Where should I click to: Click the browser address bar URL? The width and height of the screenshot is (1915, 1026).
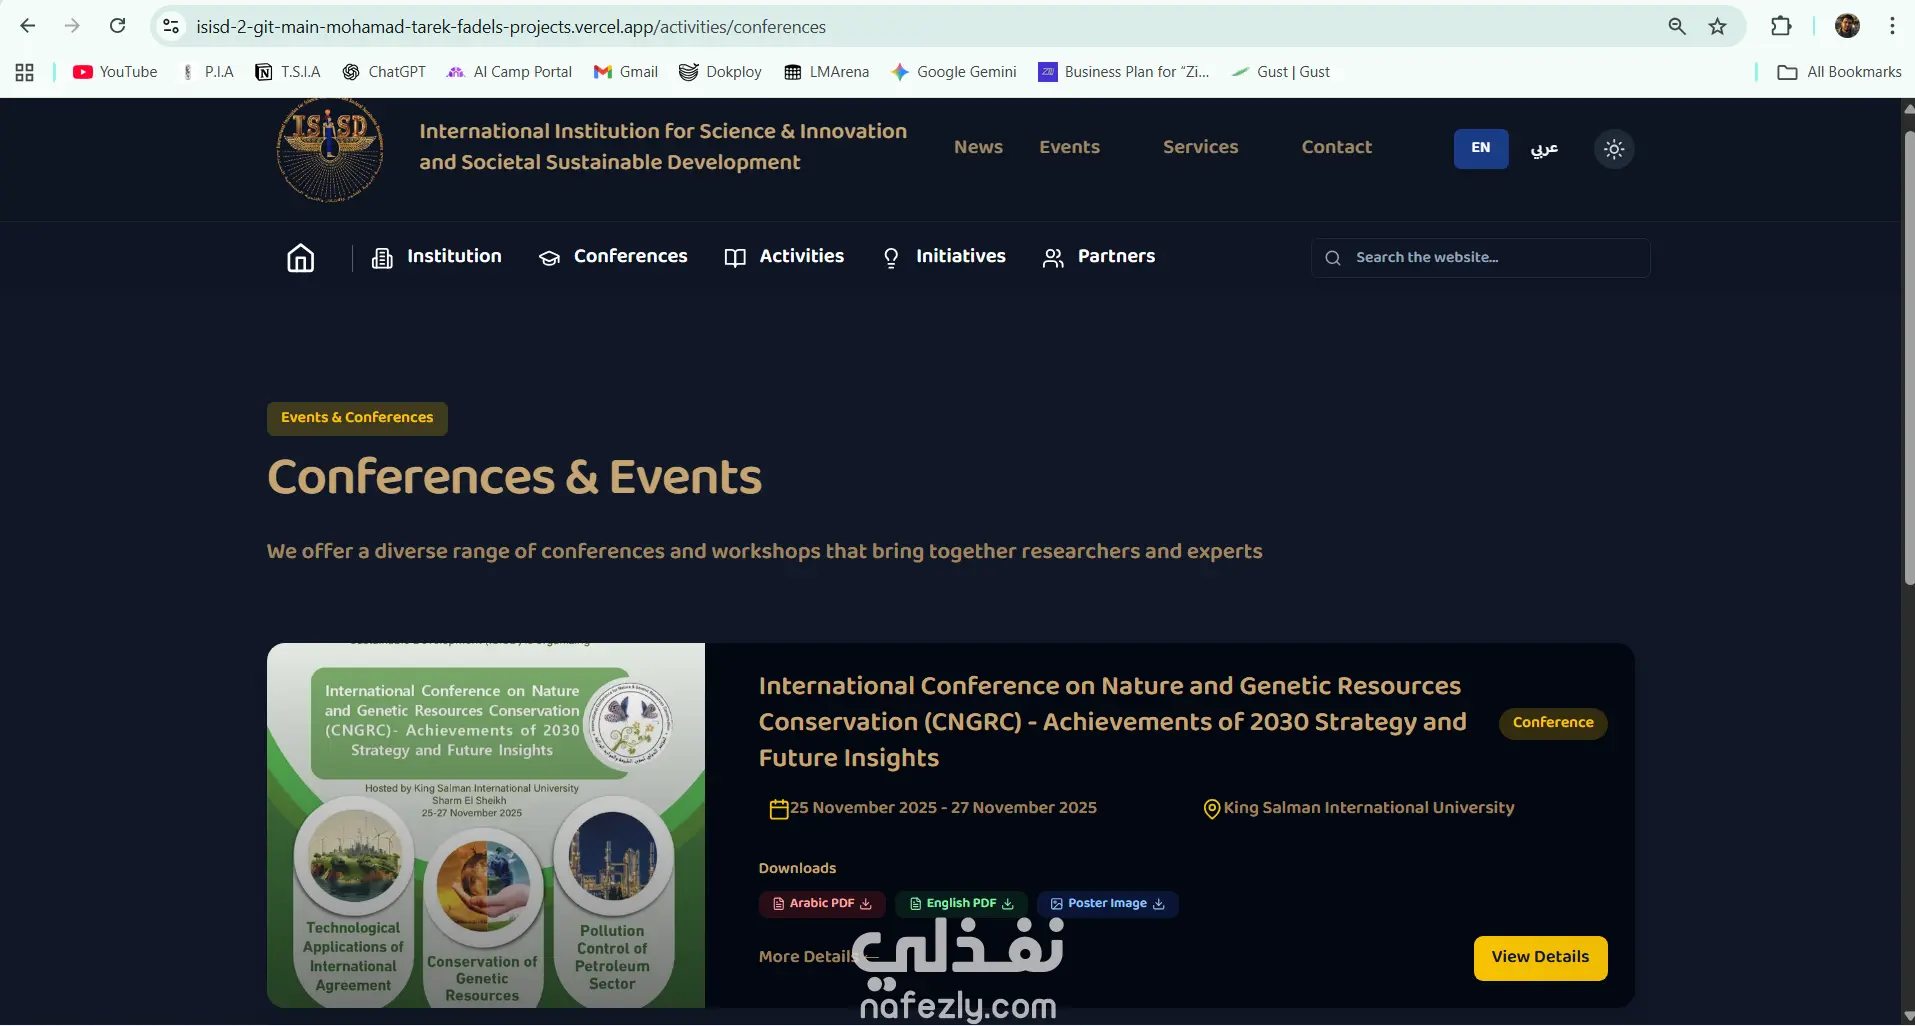511,27
